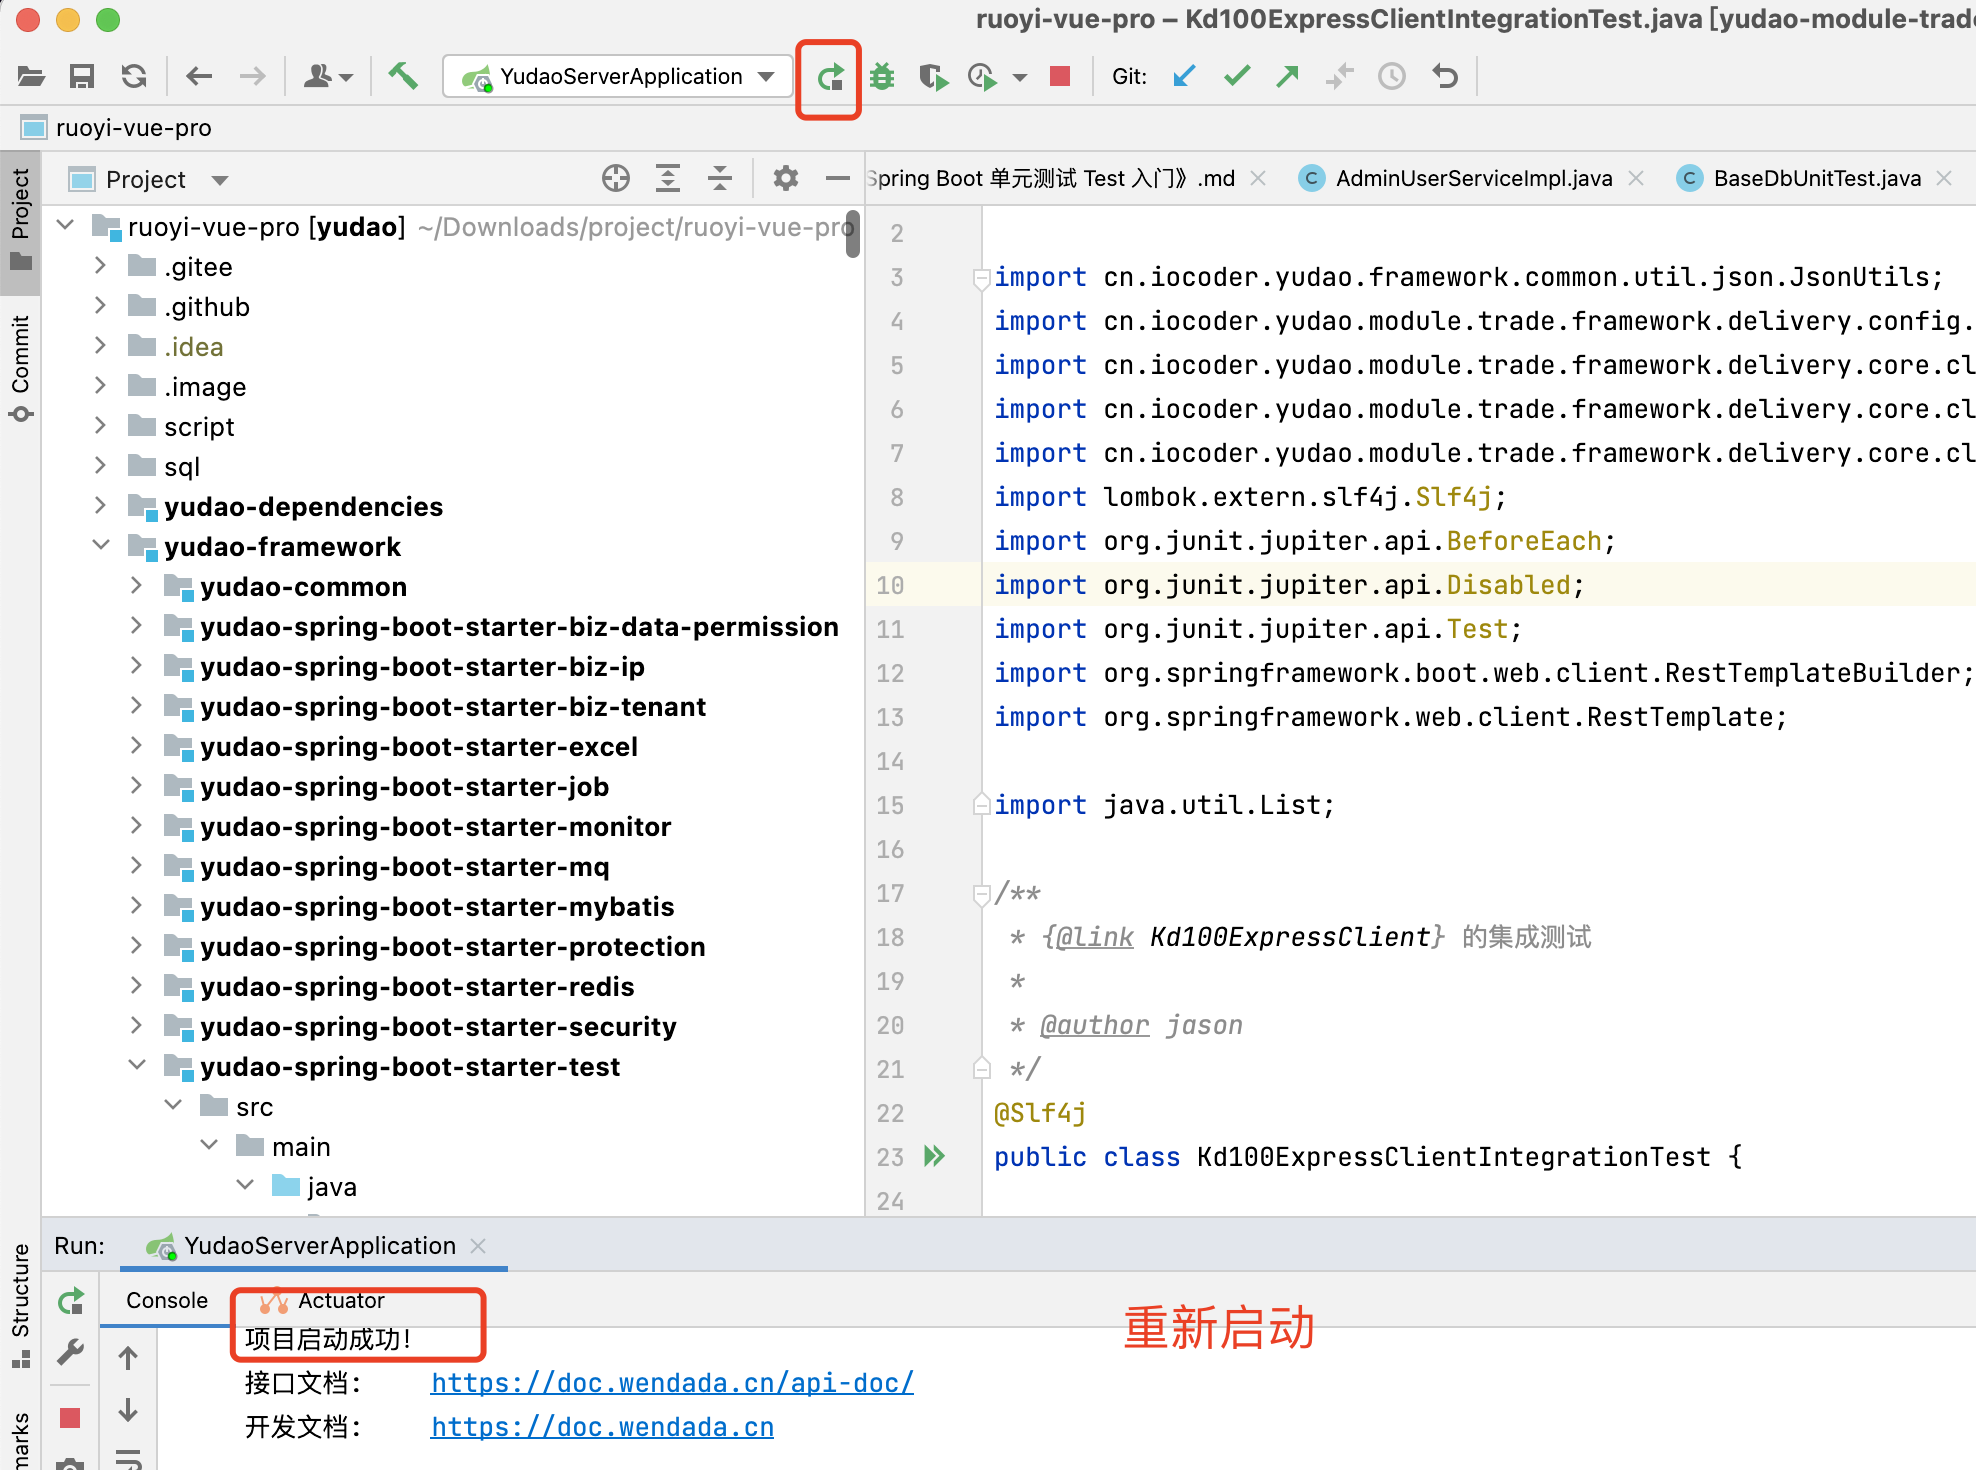Open the YudaoServerApplication run configuration dropdown
Image resolution: width=1976 pixels, height=1470 pixels.
(x=618, y=76)
